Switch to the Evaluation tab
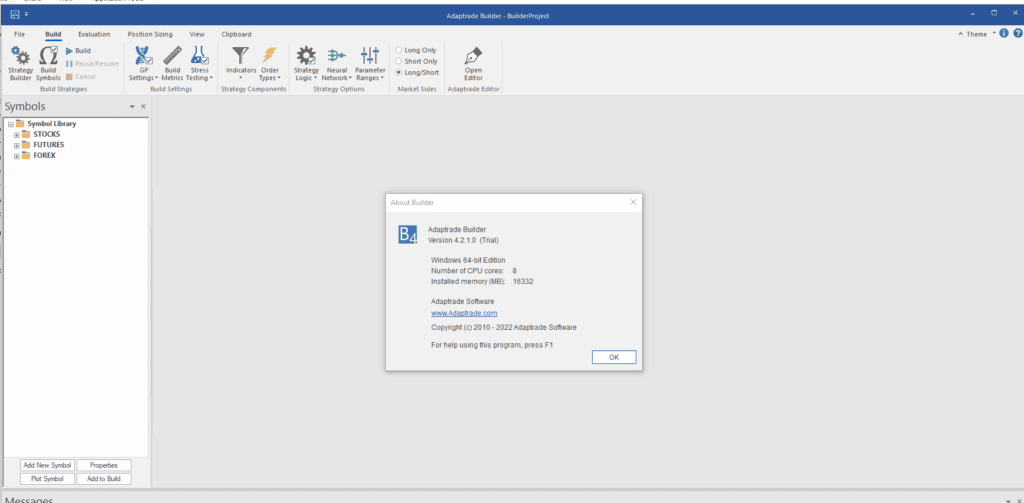 coord(94,34)
